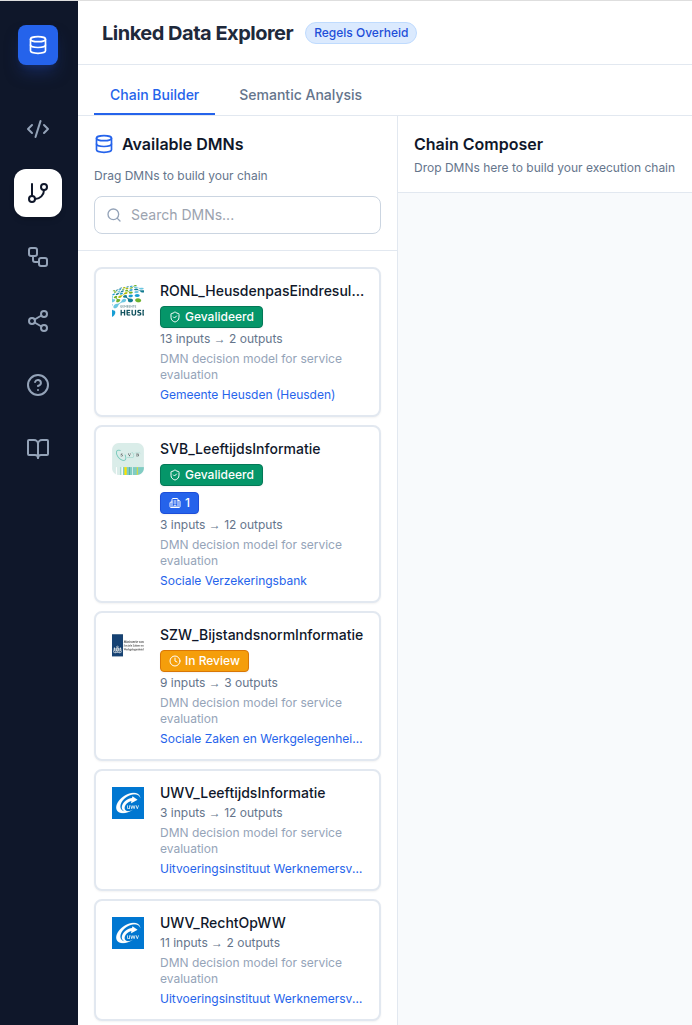Open the Sociale Verzekeringsbank link

(233, 580)
